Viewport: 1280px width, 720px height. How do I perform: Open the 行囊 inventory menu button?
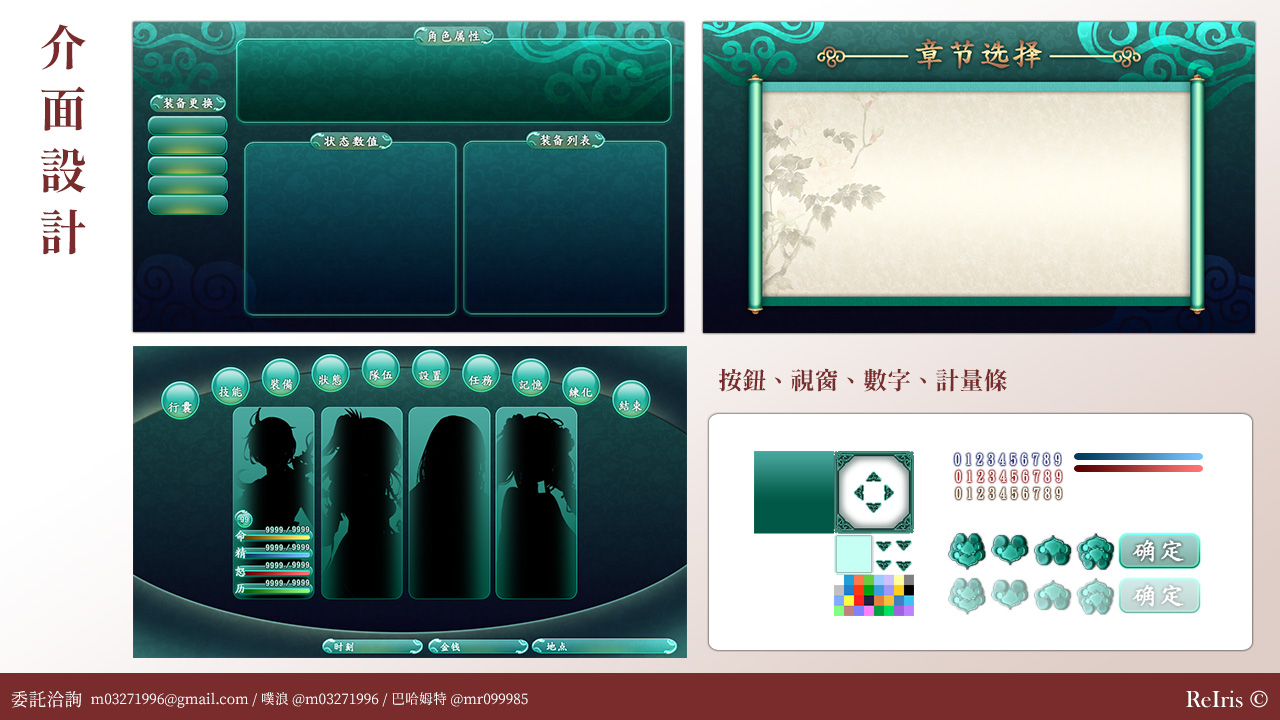181,401
